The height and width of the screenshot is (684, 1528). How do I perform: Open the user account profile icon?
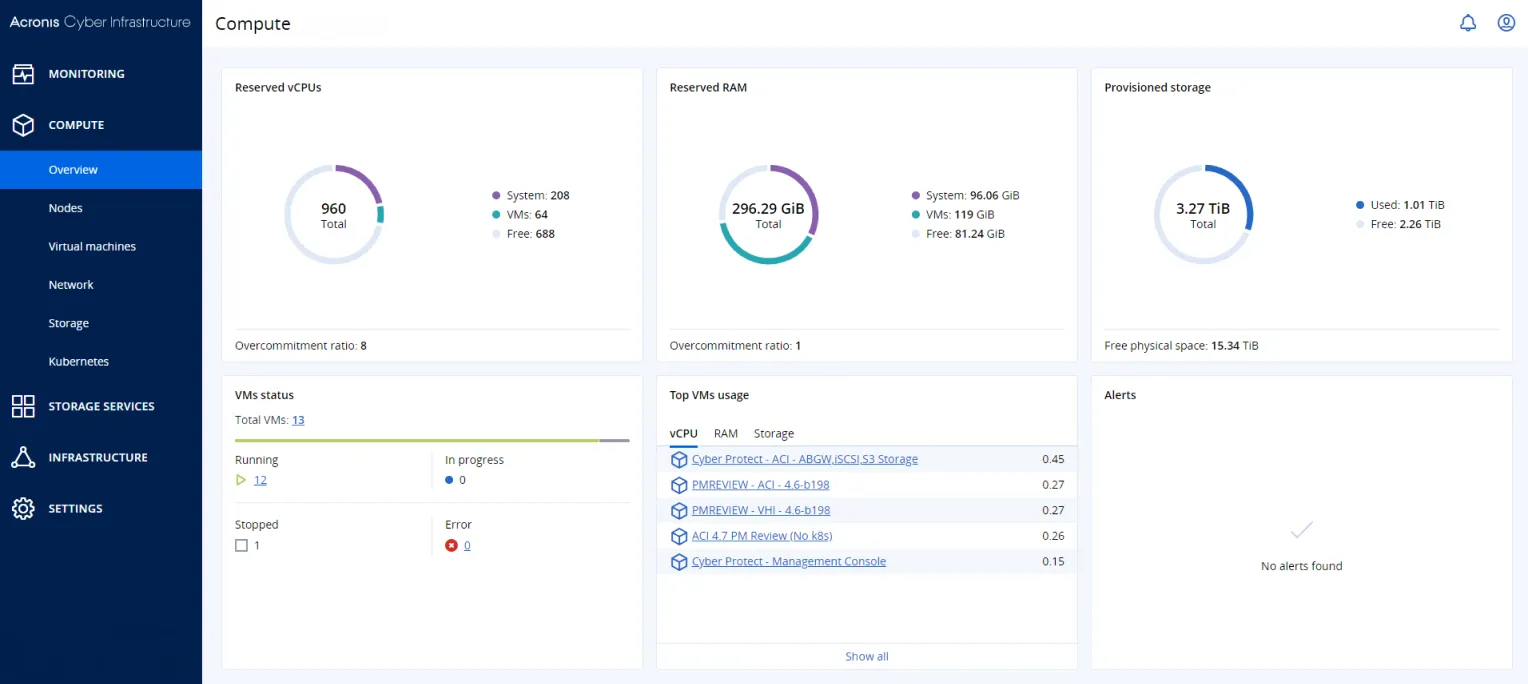pyautogui.click(x=1505, y=23)
